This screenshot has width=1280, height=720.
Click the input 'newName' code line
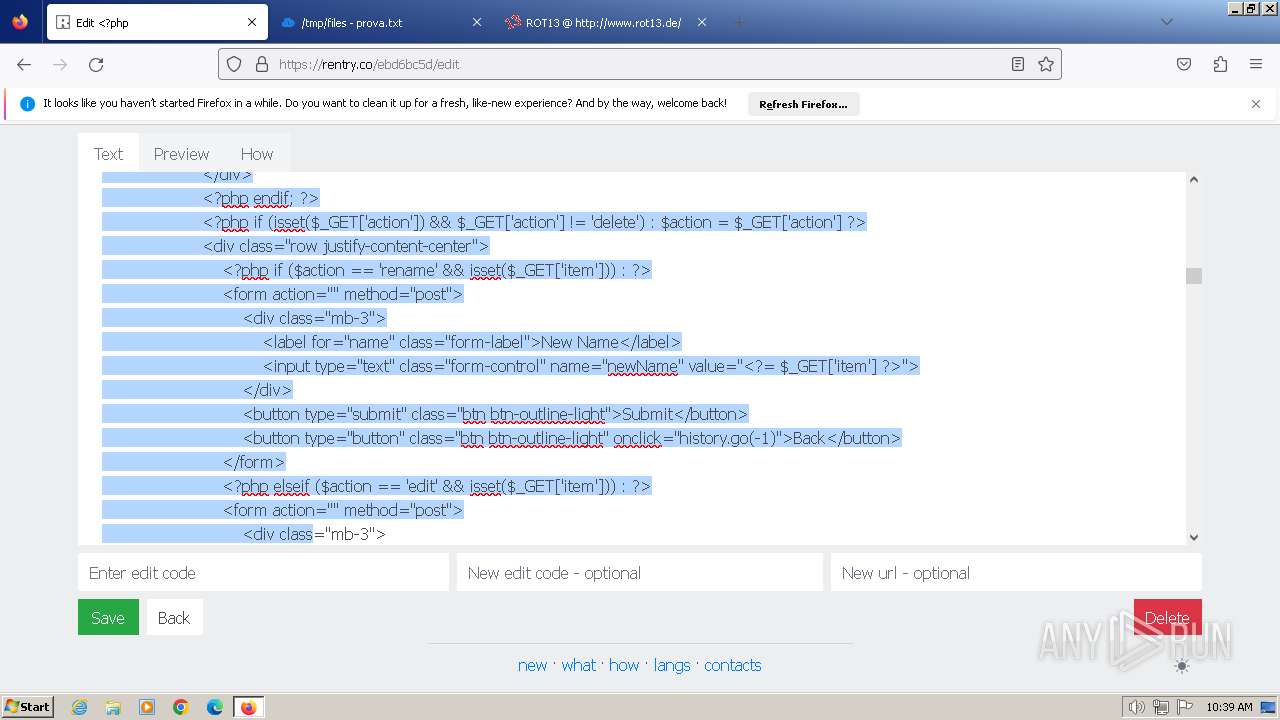(x=591, y=366)
